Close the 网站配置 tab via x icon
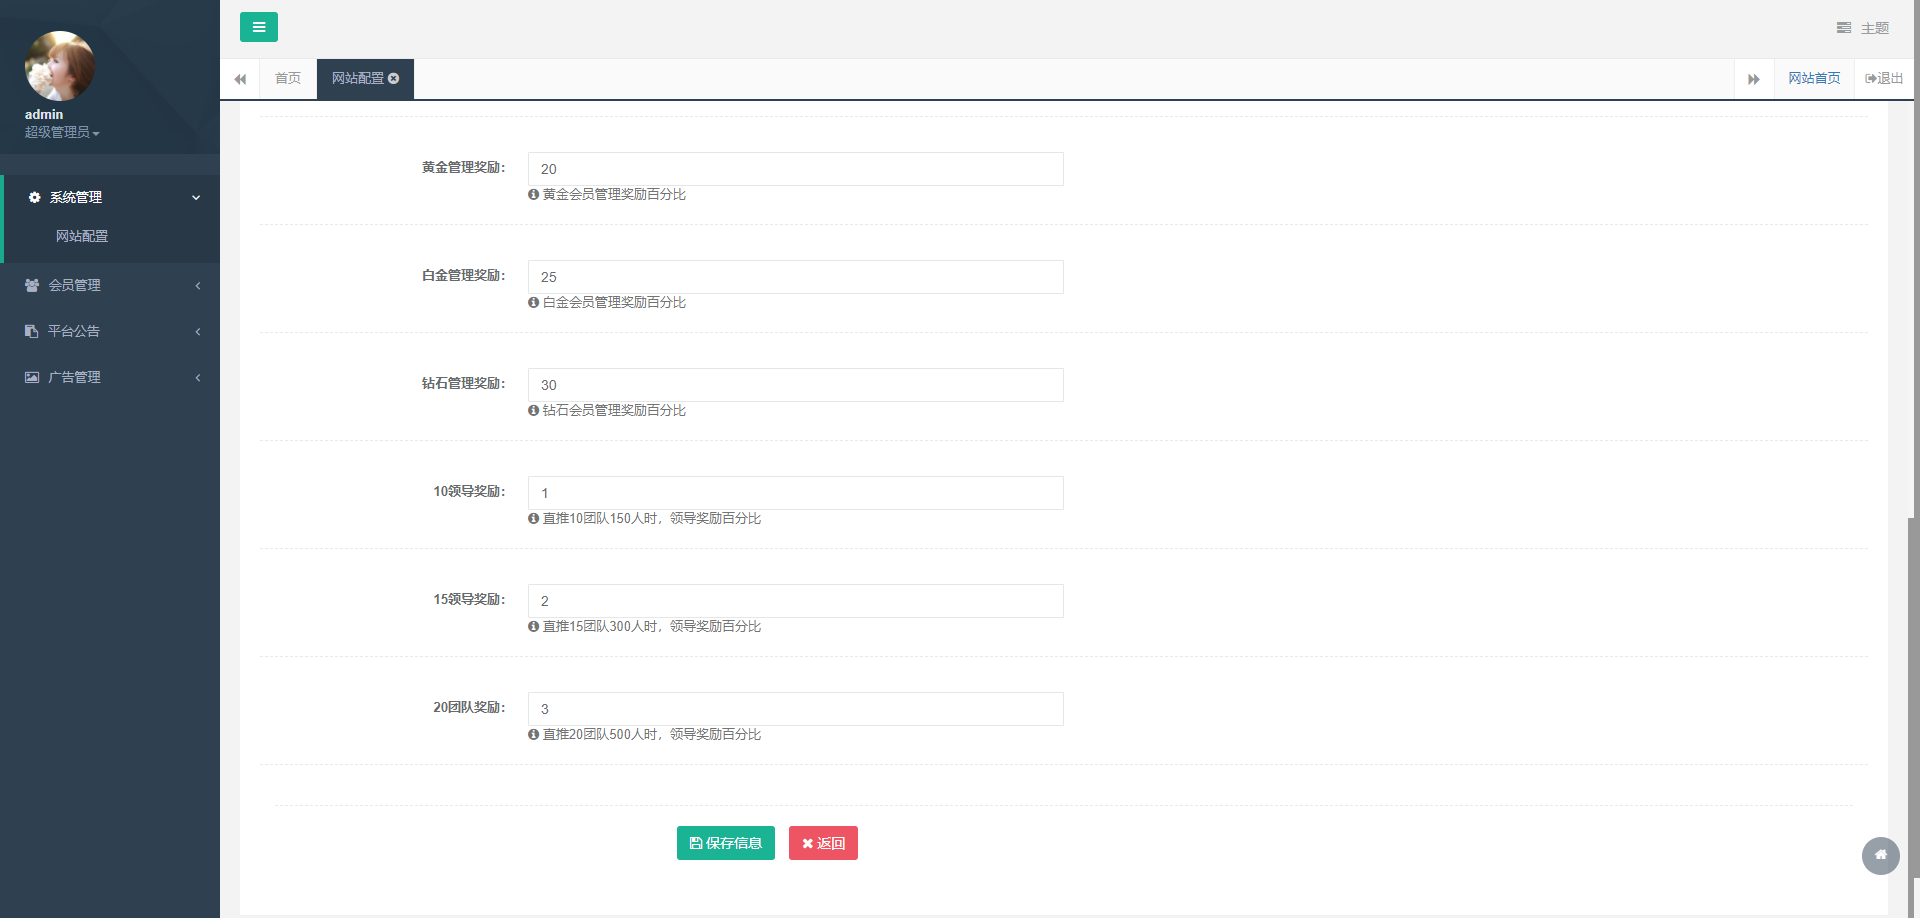This screenshot has height=918, width=1920. tap(394, 78)
